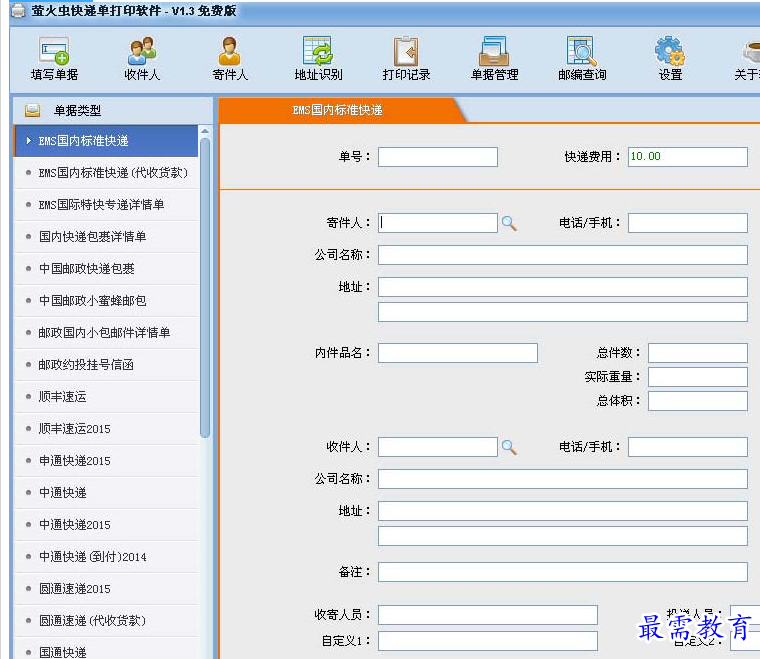Choose 圆通速递(代收货款)
This screenshot has height=659, width=760.
pyautogui.click(x=107, y=620)
